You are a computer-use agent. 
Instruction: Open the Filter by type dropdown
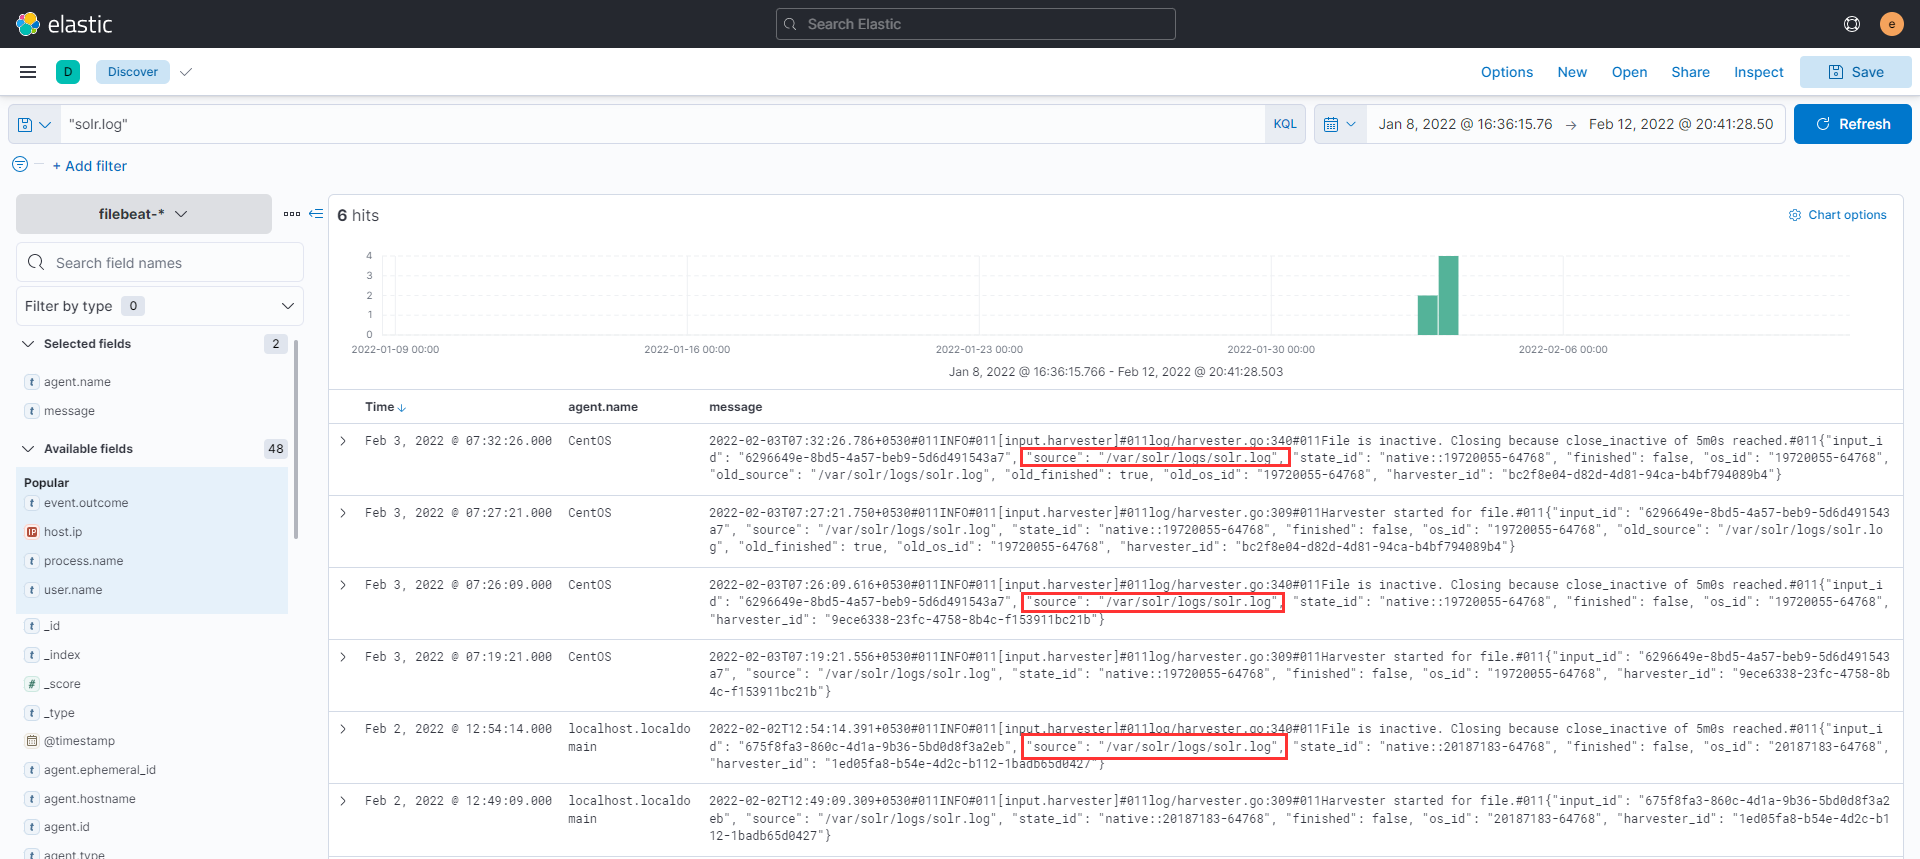click(160, 306)
